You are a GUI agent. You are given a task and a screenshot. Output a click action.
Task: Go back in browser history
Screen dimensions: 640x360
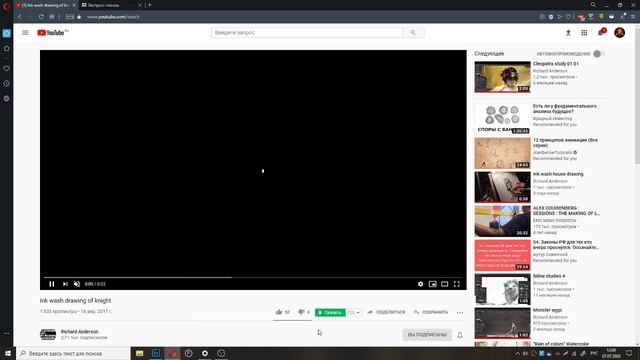(x=20, y=17)
